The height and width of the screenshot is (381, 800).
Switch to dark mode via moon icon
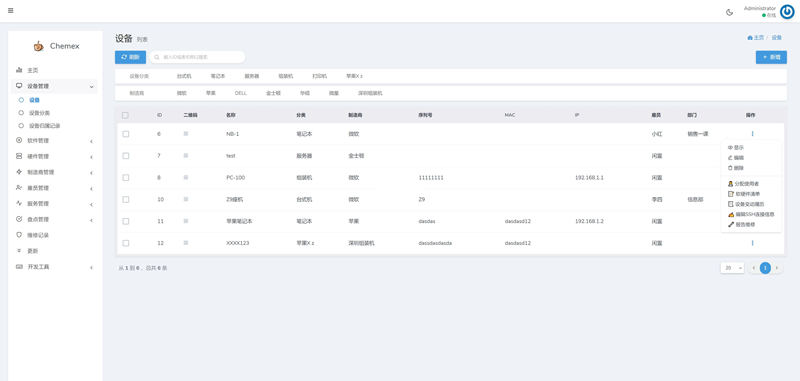point(730,12)
